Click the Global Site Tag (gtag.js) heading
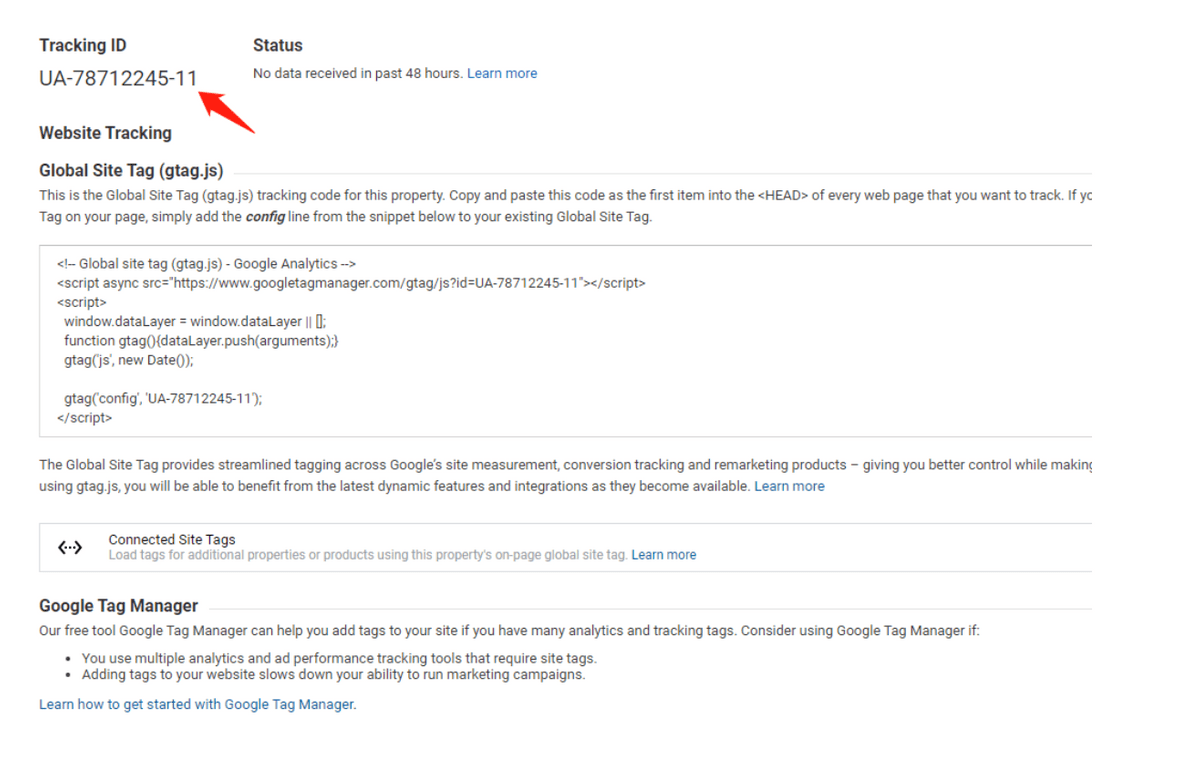 (131, 170)
